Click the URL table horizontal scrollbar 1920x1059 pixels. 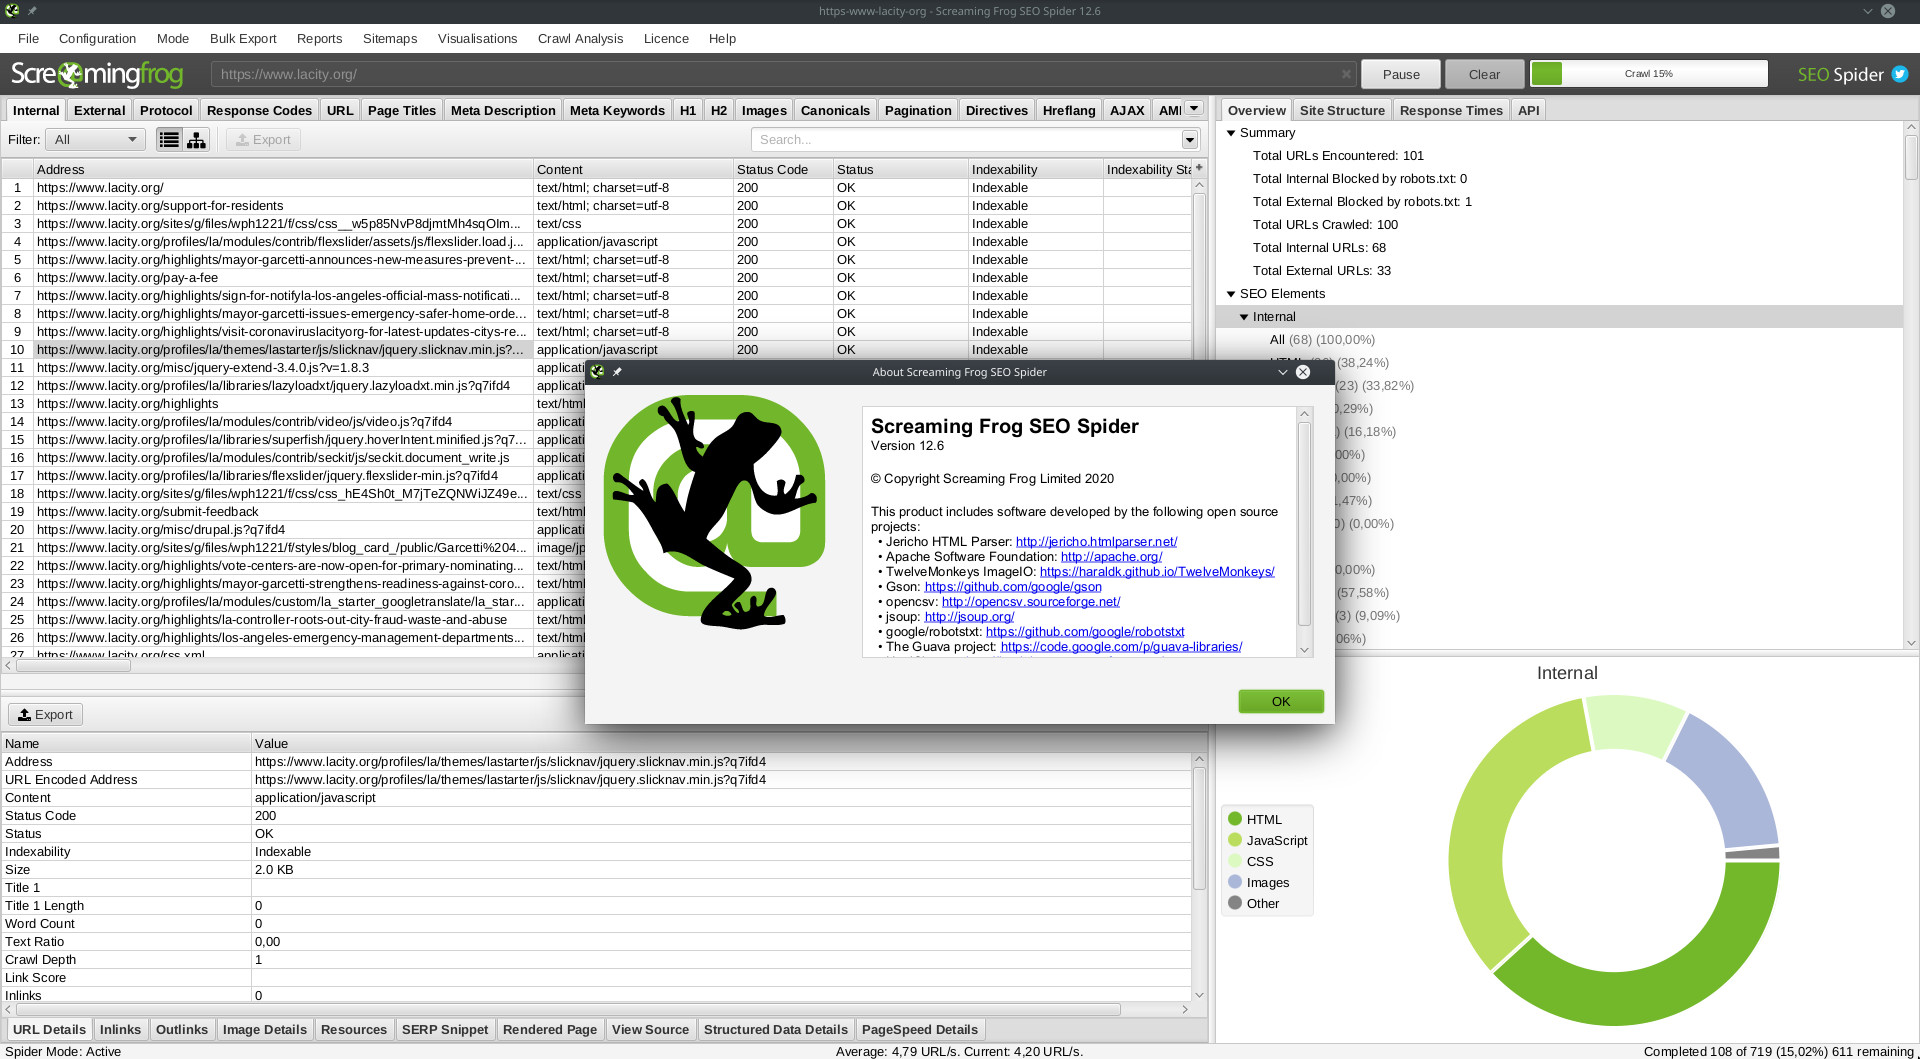[73, 665]
